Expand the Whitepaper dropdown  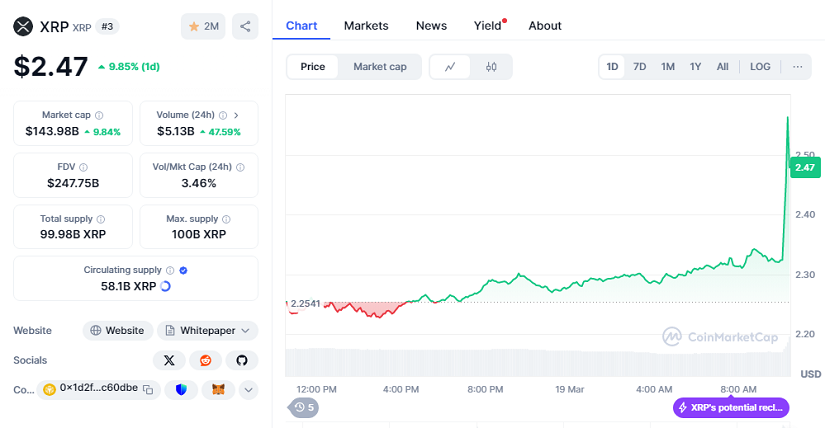pyautogui.click(x=207, y=330)
